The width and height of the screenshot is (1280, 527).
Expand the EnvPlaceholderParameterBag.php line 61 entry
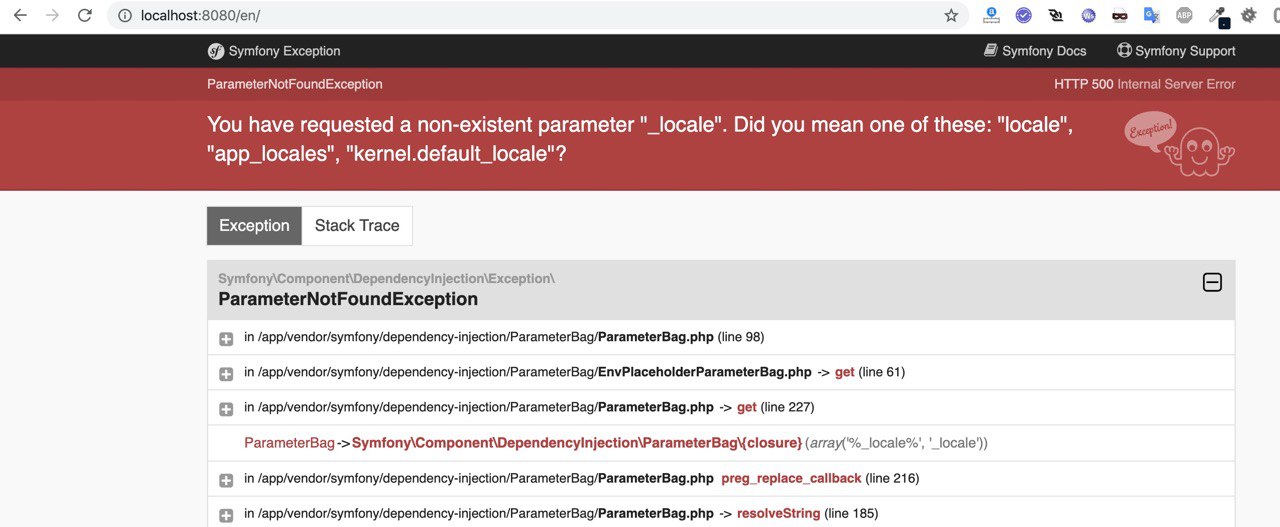tap(226, 373)
